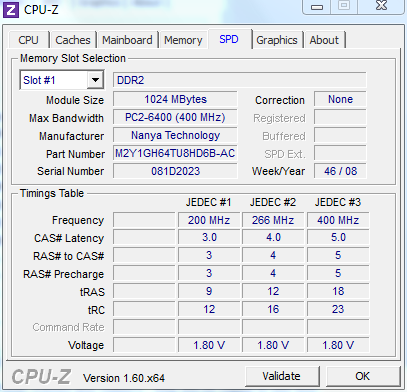Click the OK button
The image size is (407, 392).
click(x=362, y=376)
